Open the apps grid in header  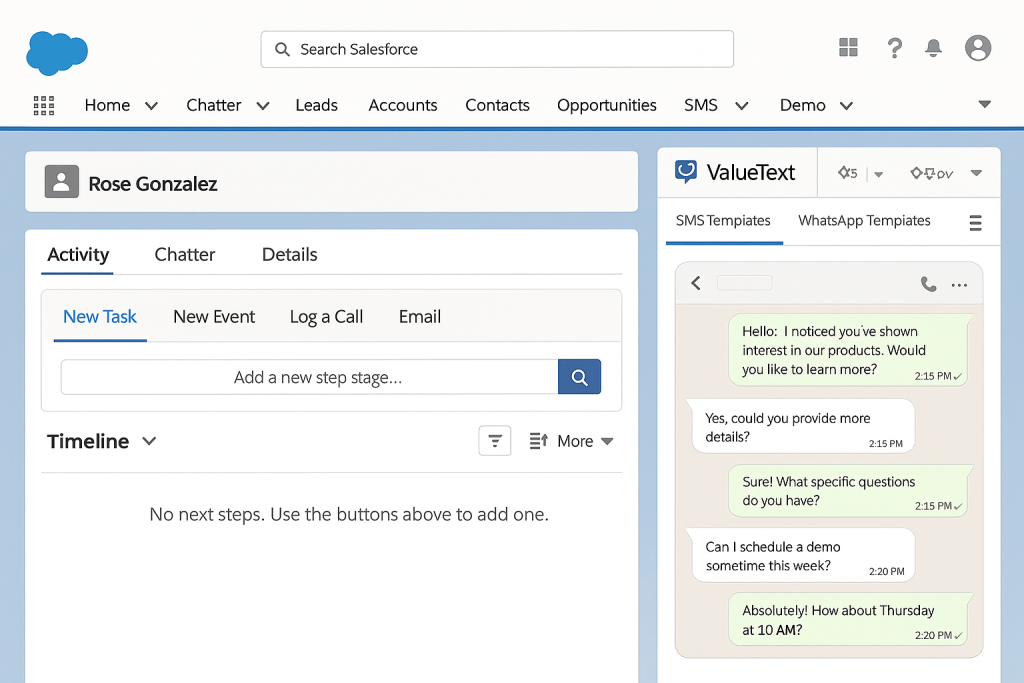pyautogui.click(x=848, y=47)
